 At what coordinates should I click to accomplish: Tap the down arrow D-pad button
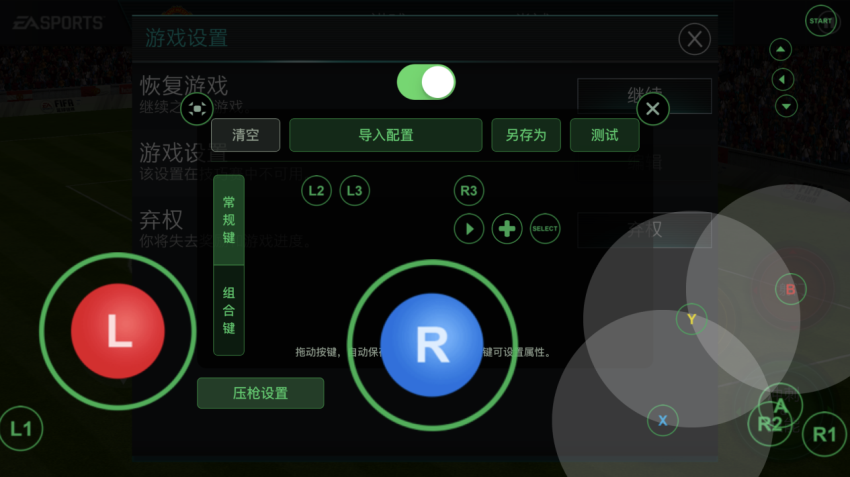(x=786, y=106)
